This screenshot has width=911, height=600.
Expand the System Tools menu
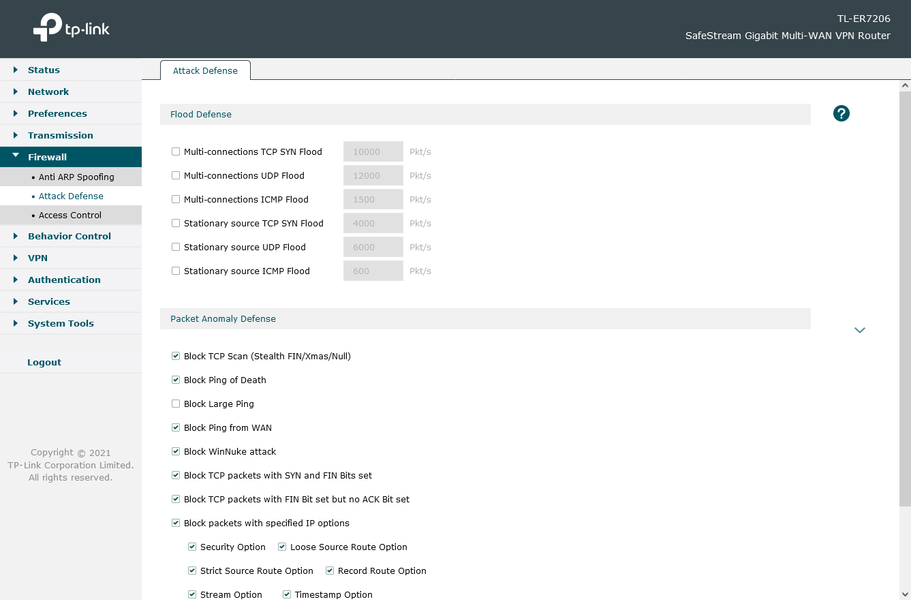tap(70, 324)
